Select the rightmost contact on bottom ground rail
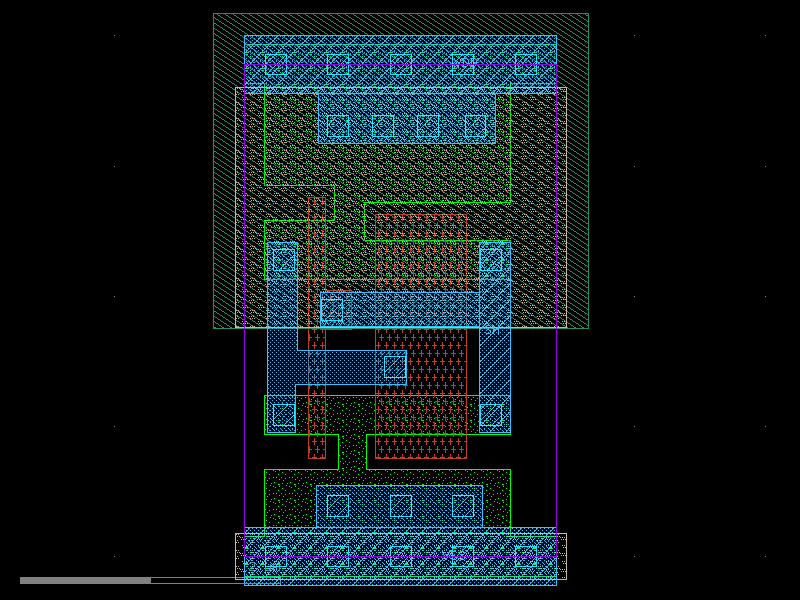The width and height of the screenshot is (800, 600). point(526,556)
